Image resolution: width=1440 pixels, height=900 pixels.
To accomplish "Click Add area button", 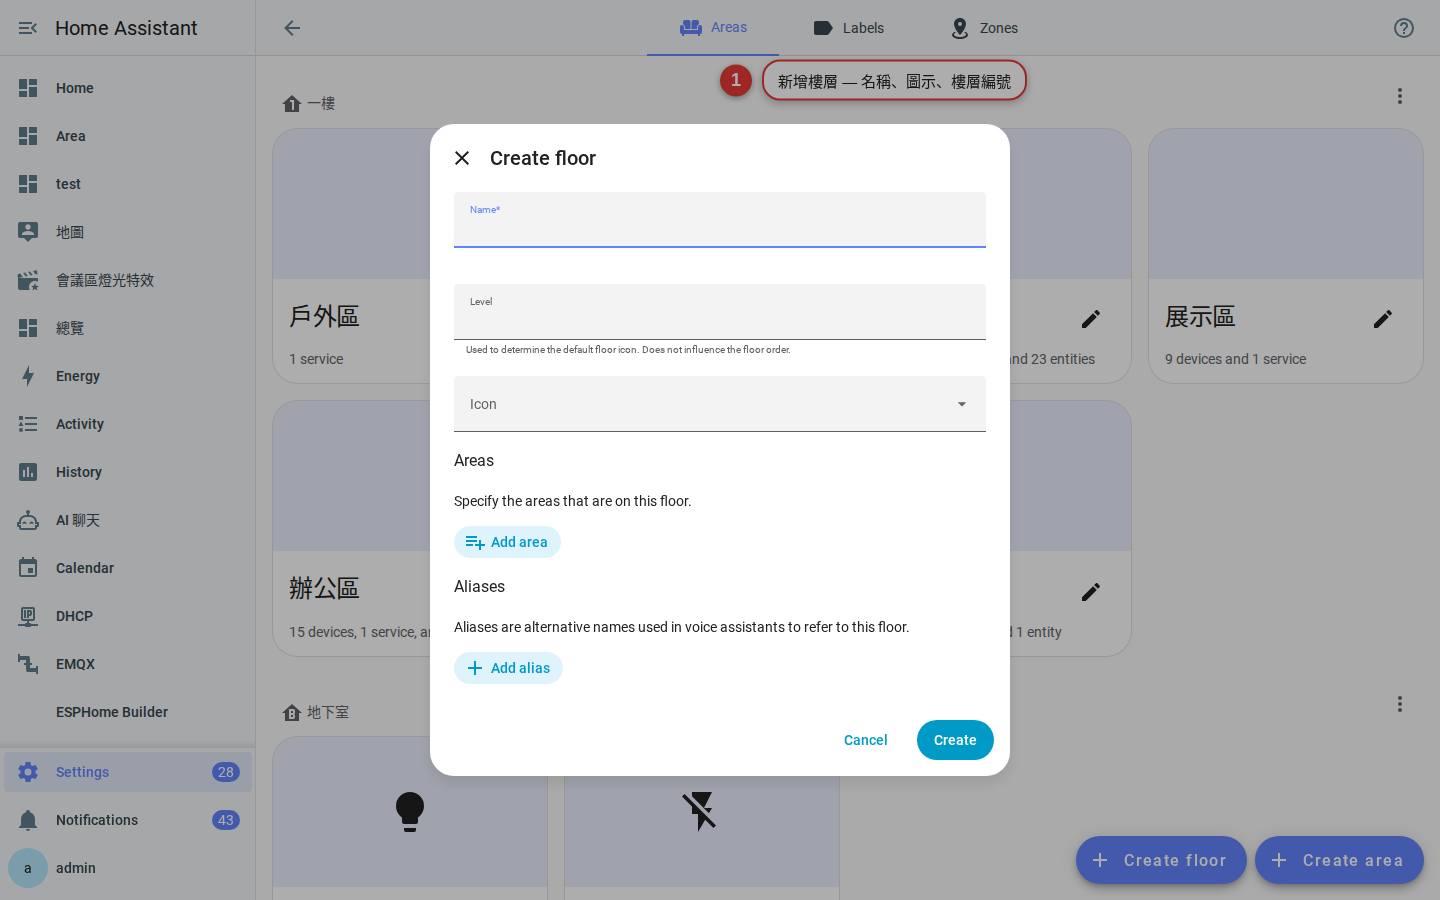I will point(507,542).
